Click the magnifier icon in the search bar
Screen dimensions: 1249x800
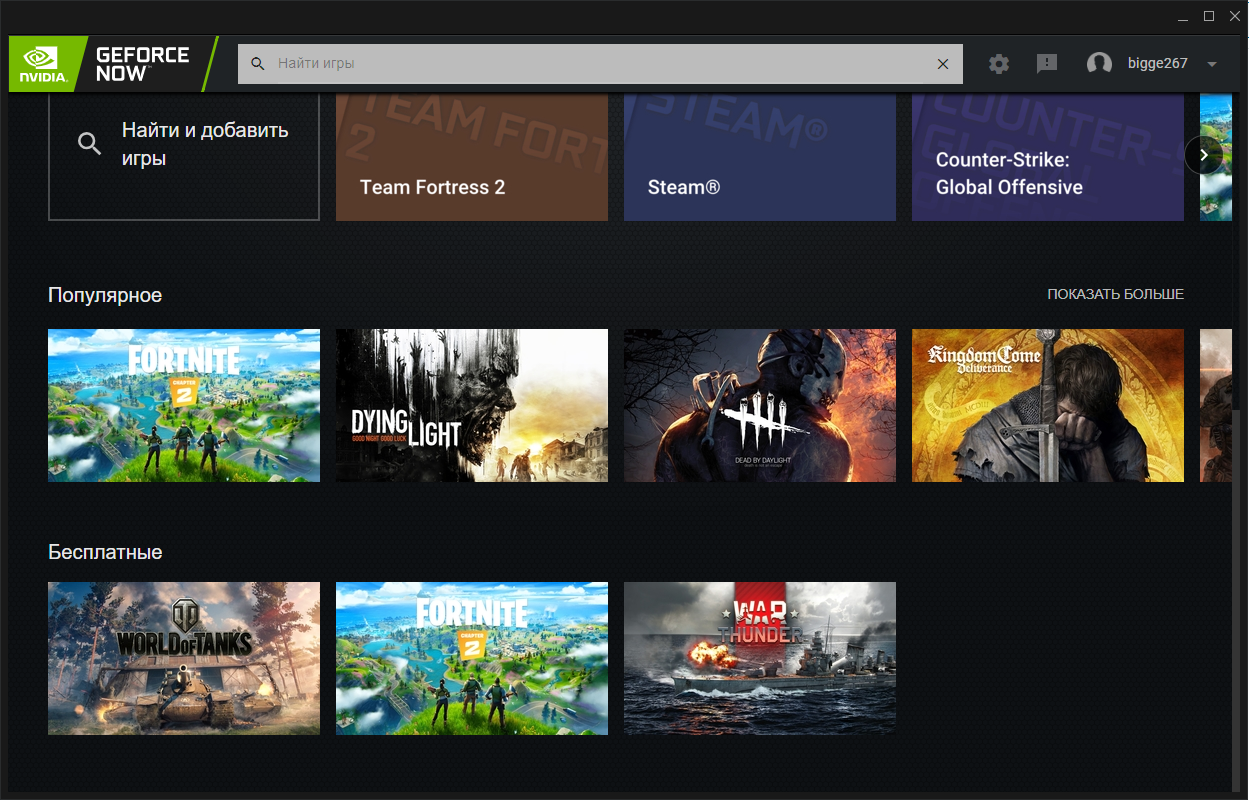(x=258, y=64)
